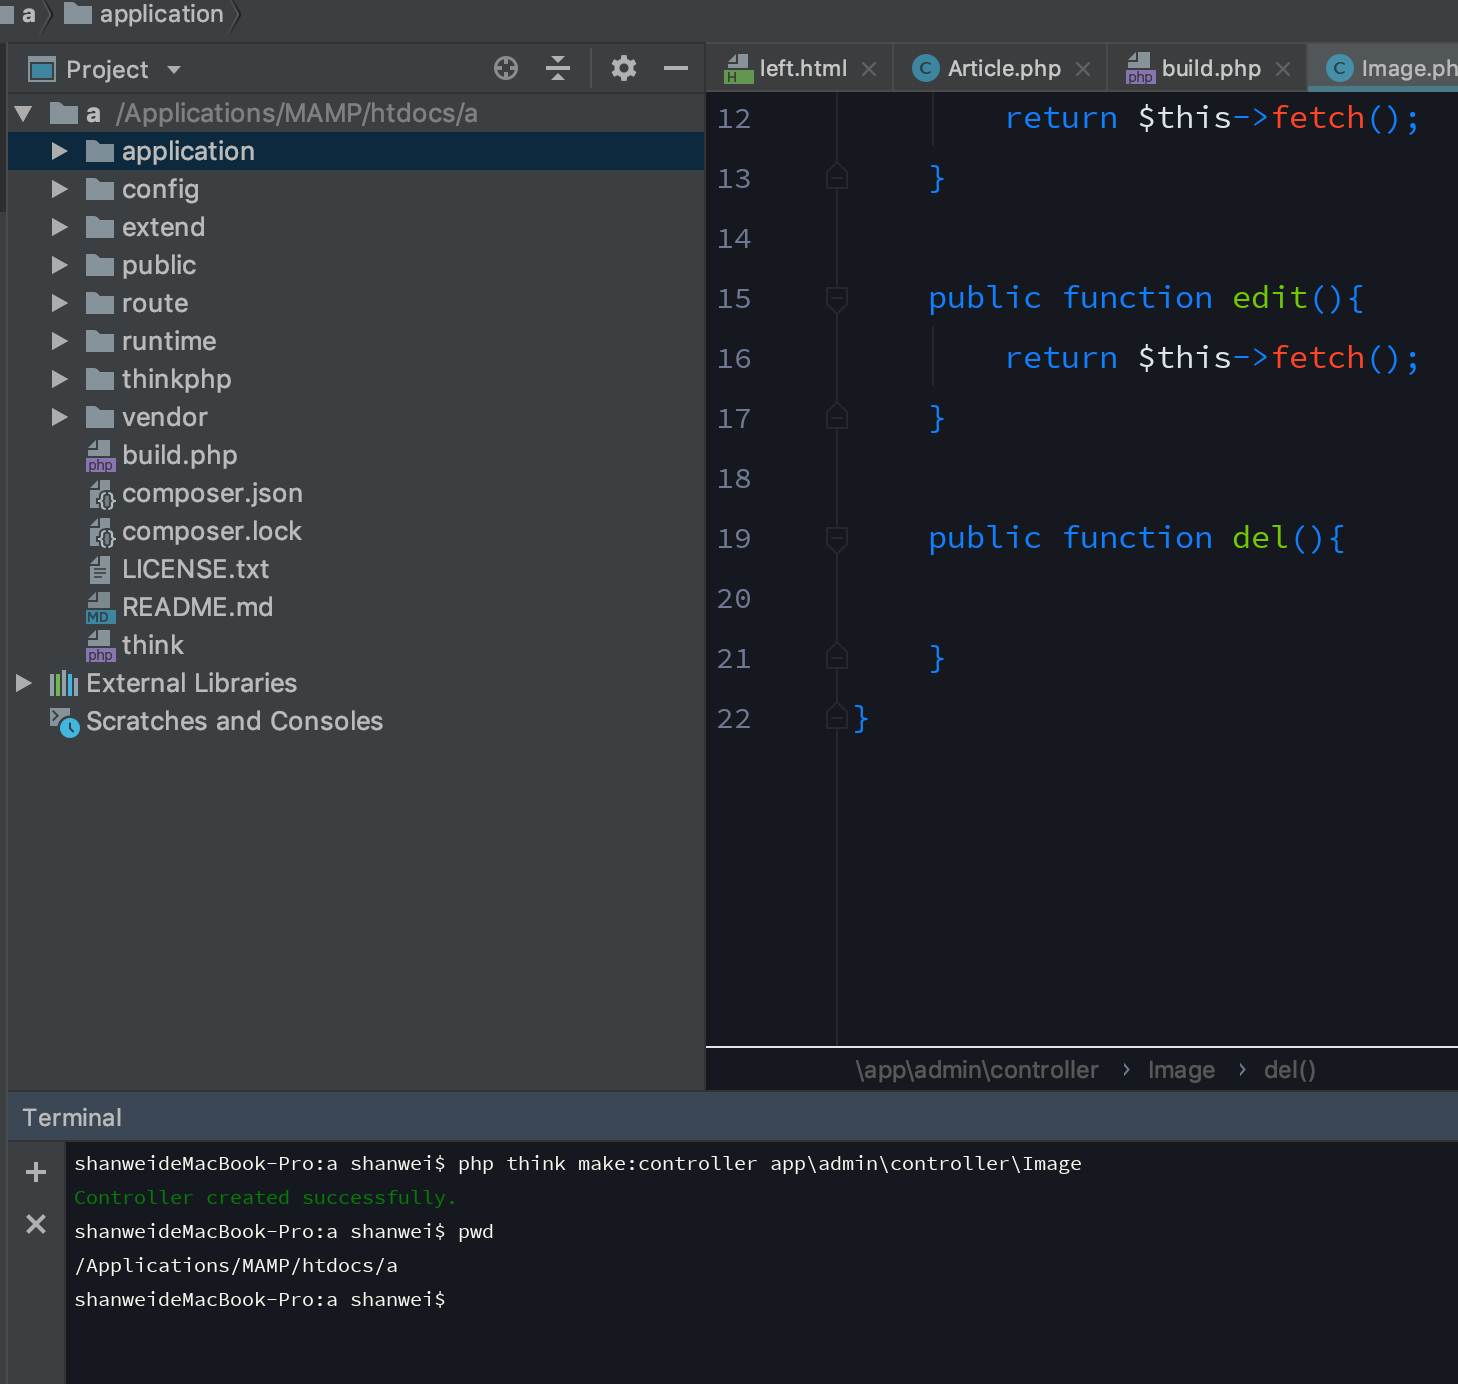Expand the application folder
Viewport: 1458px width, 1384px height.
pos(60,151)
